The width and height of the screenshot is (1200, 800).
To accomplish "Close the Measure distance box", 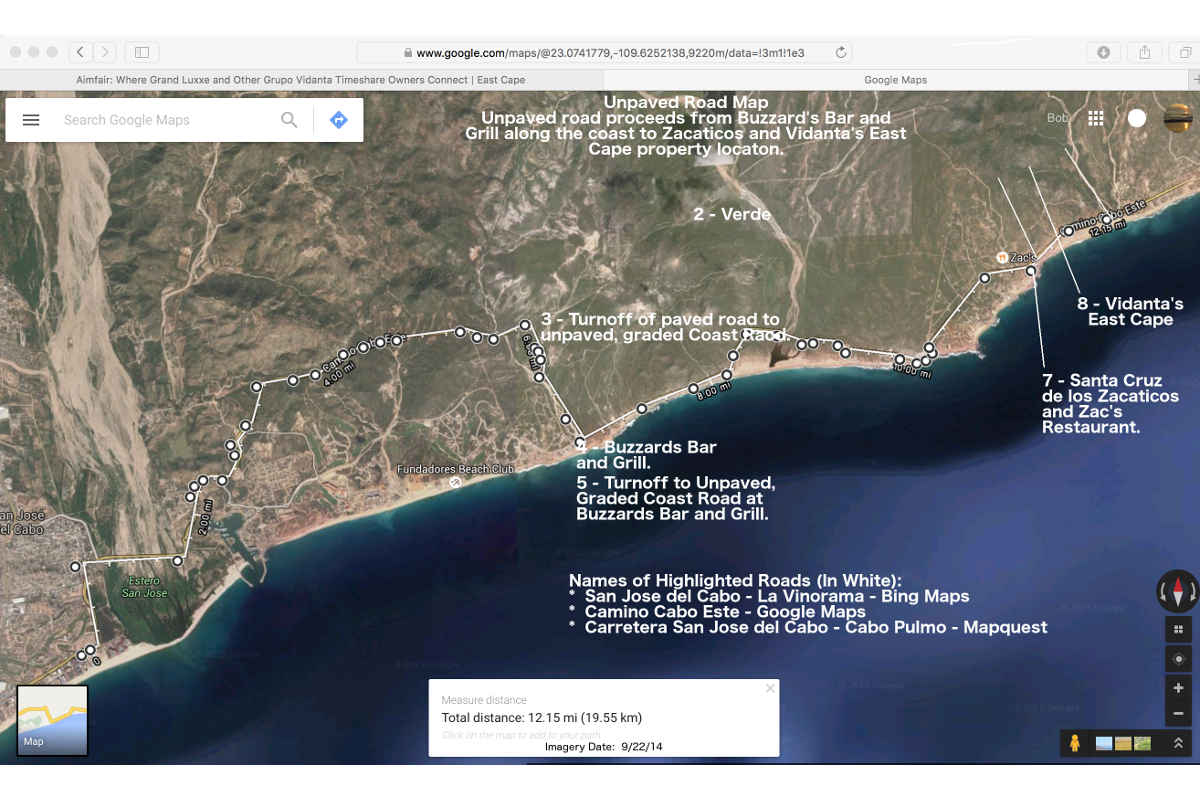I will tap(769, 688).
